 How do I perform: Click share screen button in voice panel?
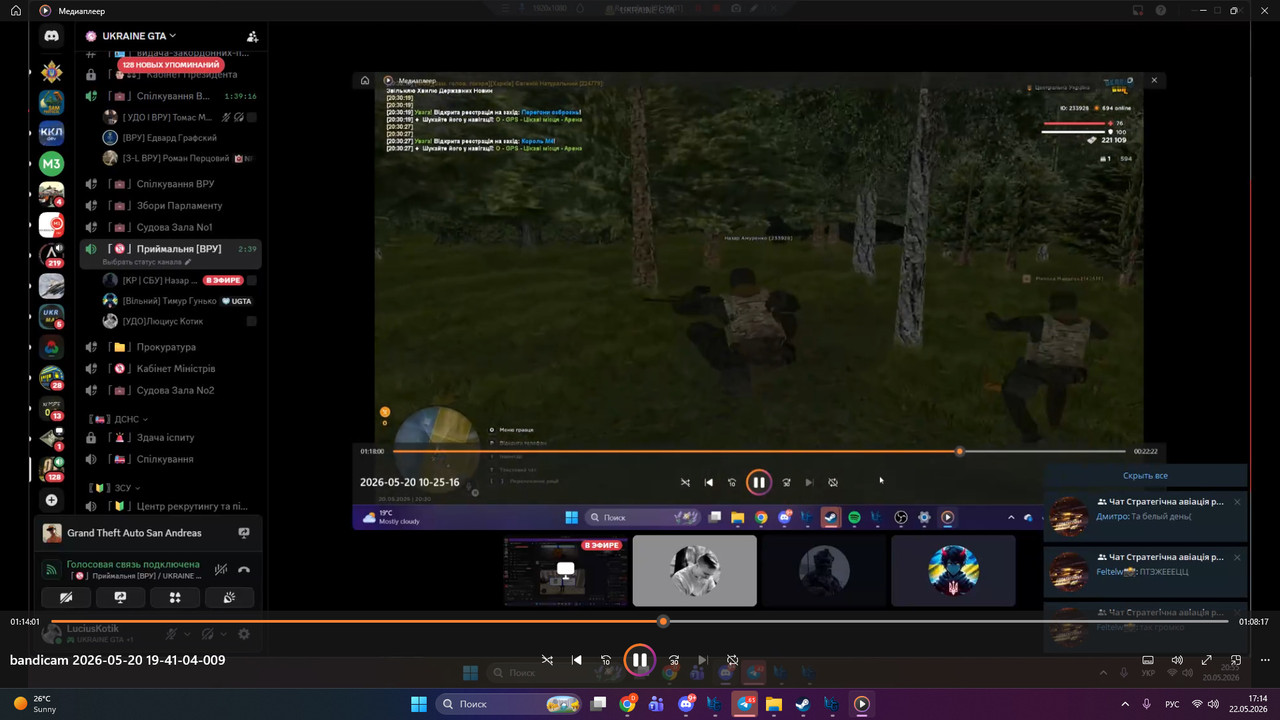click(120, 597)
